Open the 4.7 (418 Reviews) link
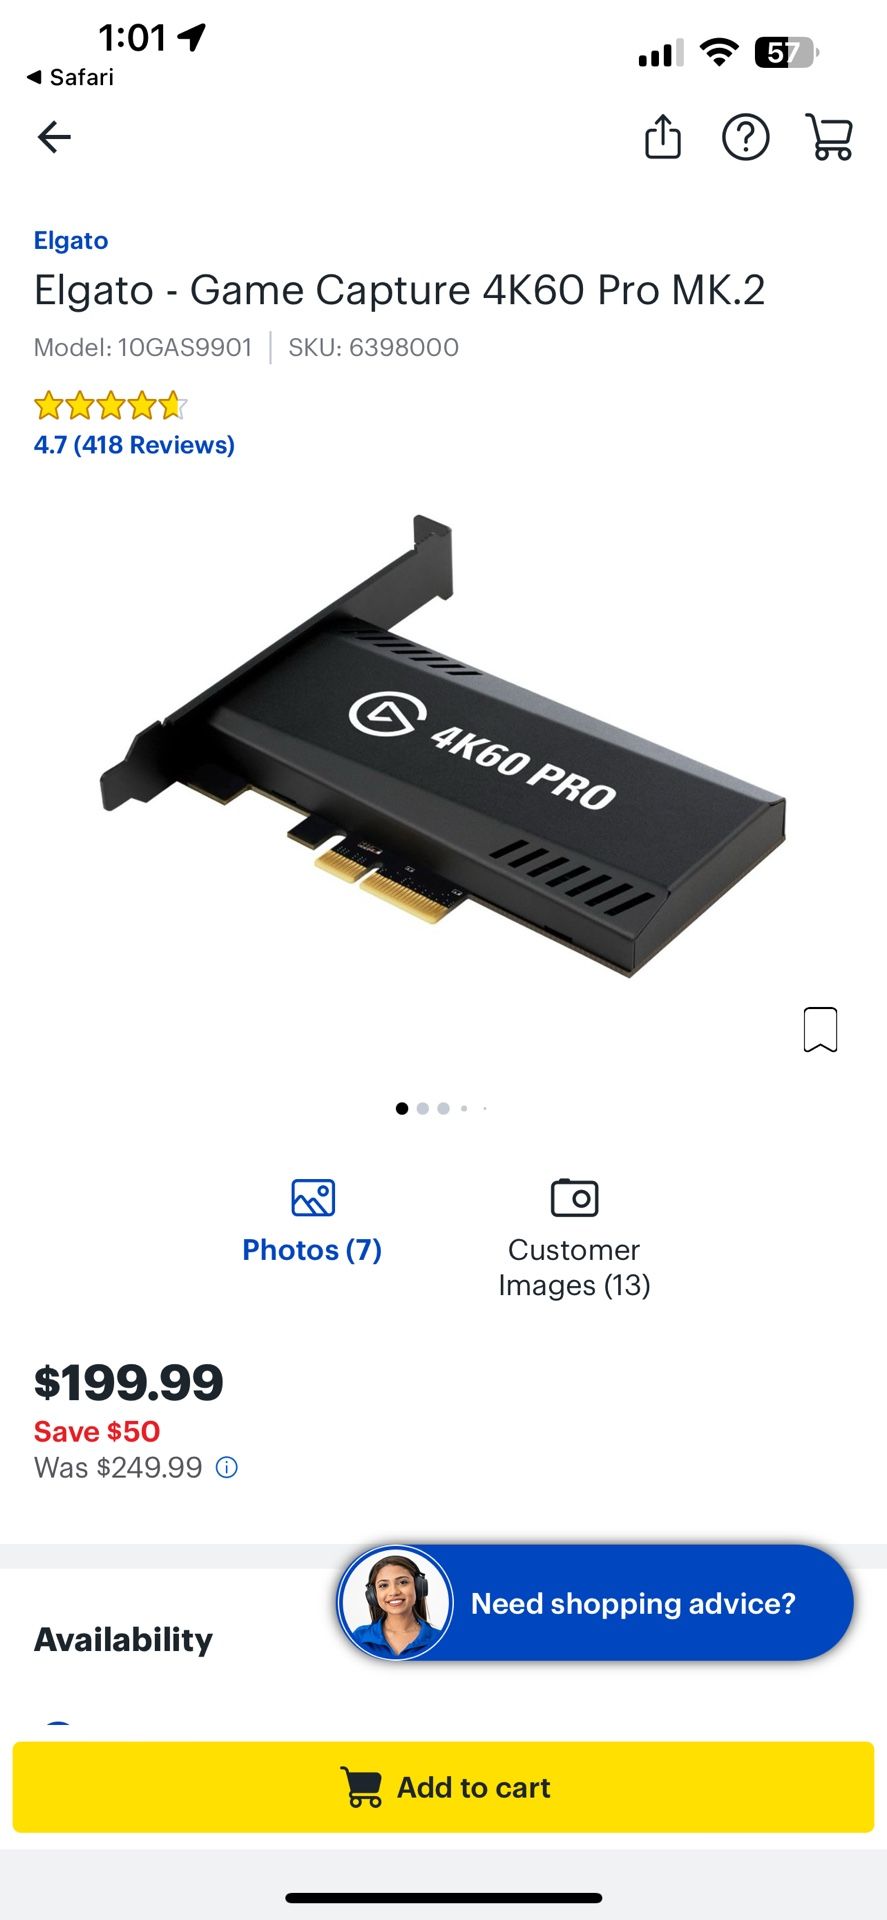 click(134, 445)
